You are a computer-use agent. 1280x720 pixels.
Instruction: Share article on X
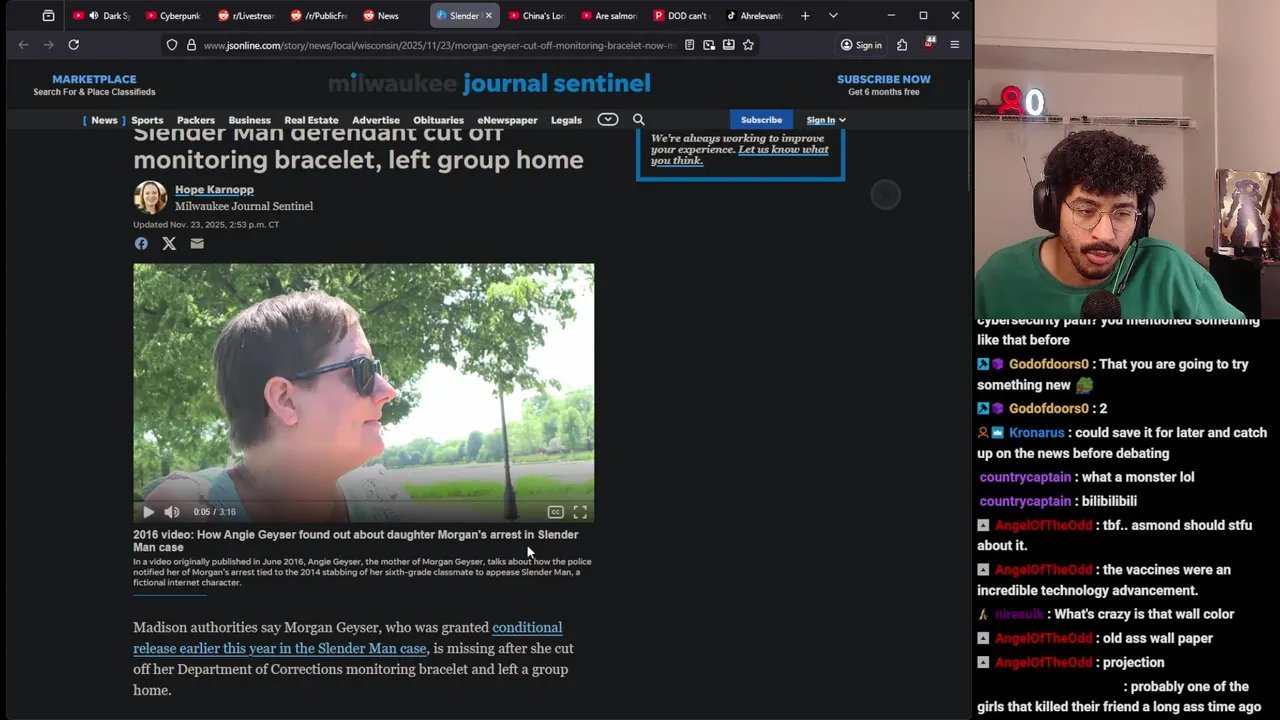click(x=169, y=243)
